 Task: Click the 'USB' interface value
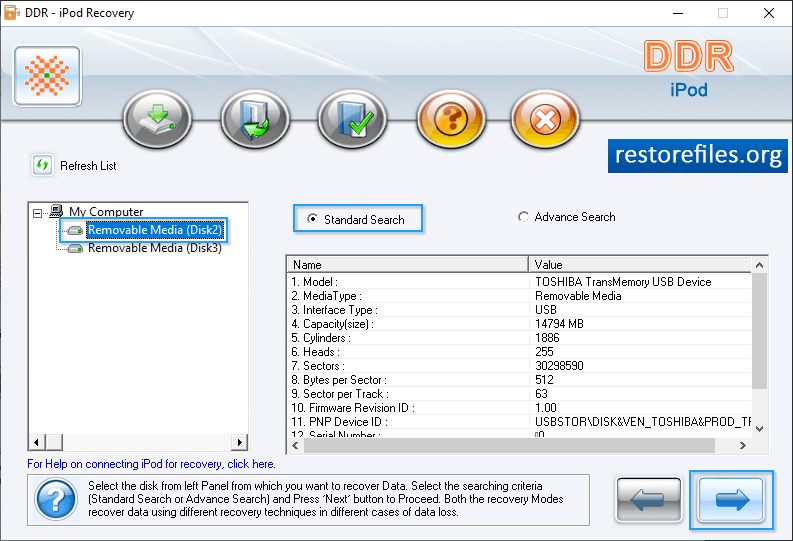[546, 310]
